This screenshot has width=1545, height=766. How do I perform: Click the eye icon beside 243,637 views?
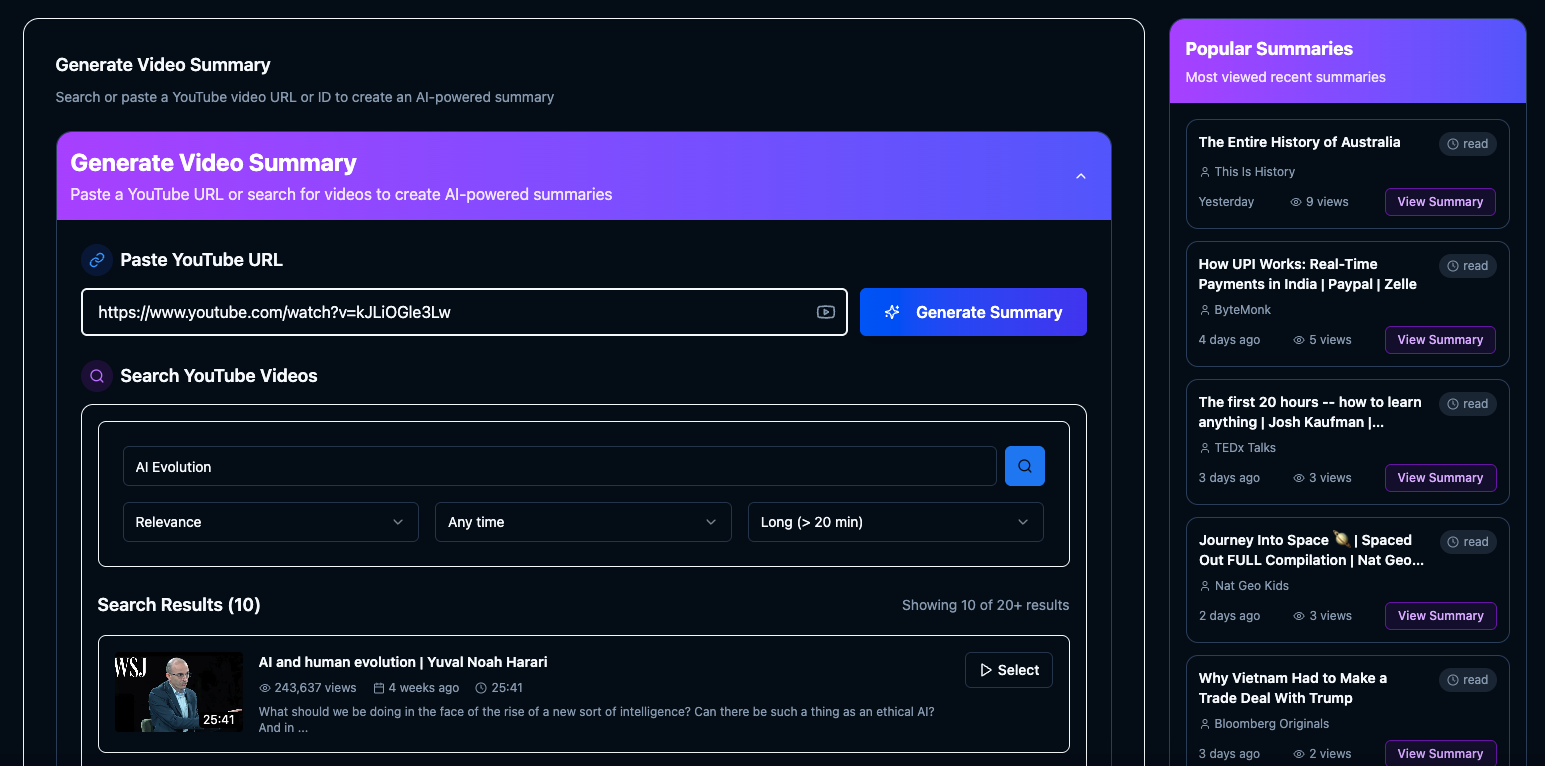pyautogui.click(x=265, y=688)
